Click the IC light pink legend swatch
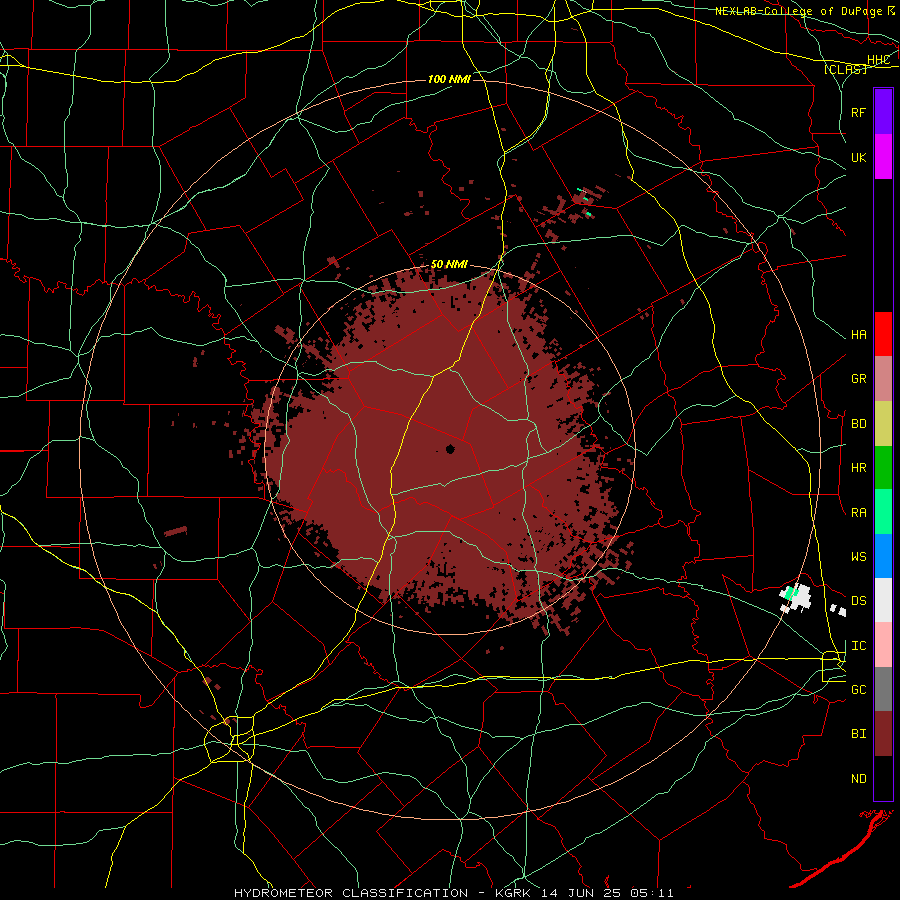The width and height of the screenshot is (900, 900). tap(883, 645)
